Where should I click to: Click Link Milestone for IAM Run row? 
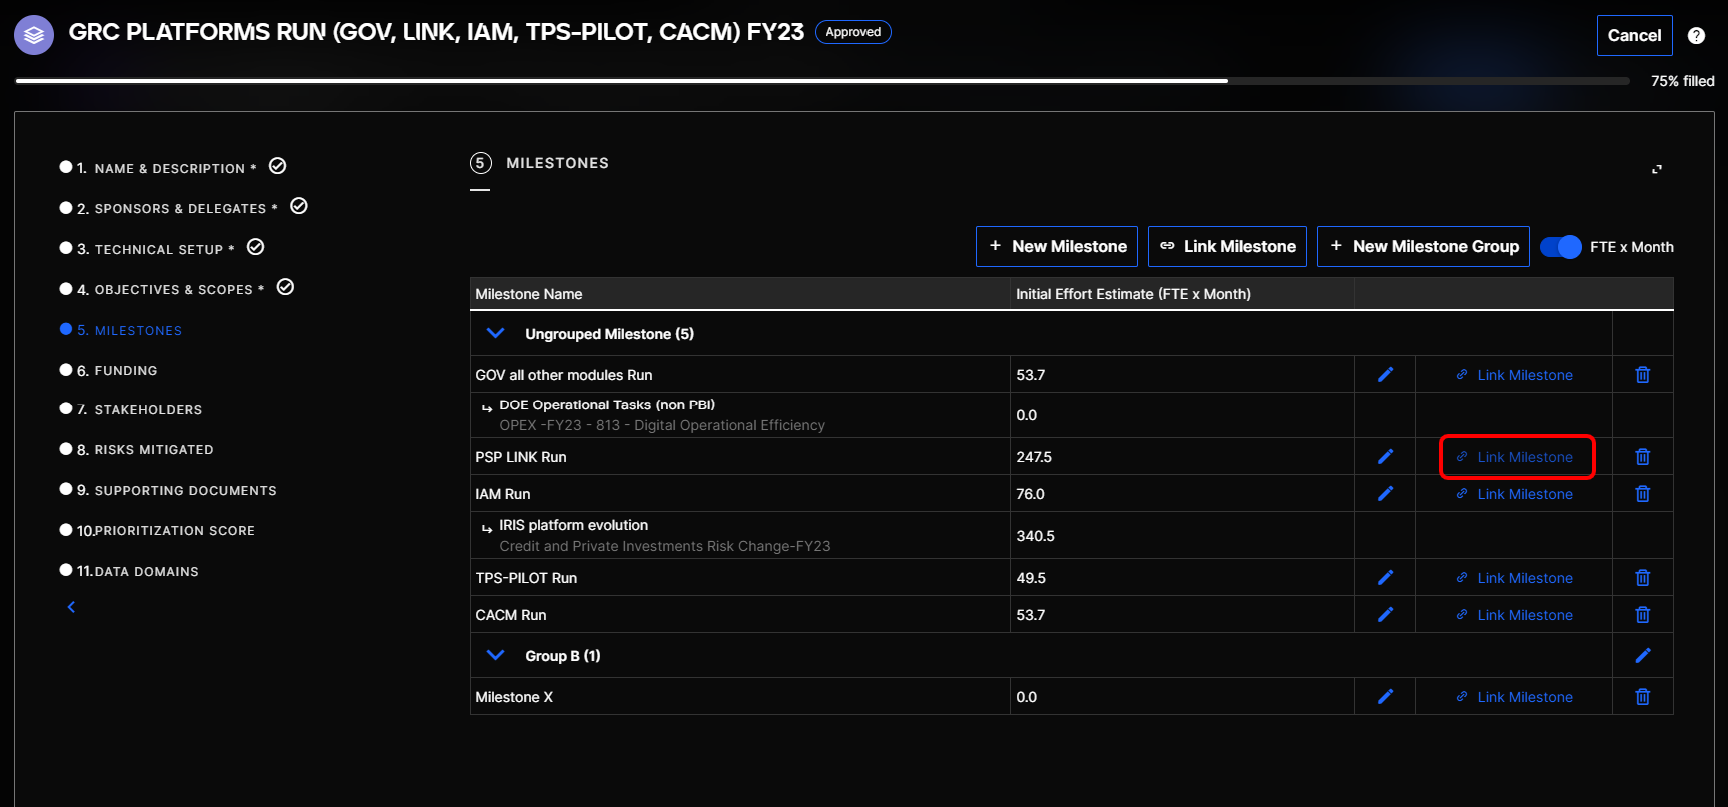pyautogui.click(x=1514, y=494)
